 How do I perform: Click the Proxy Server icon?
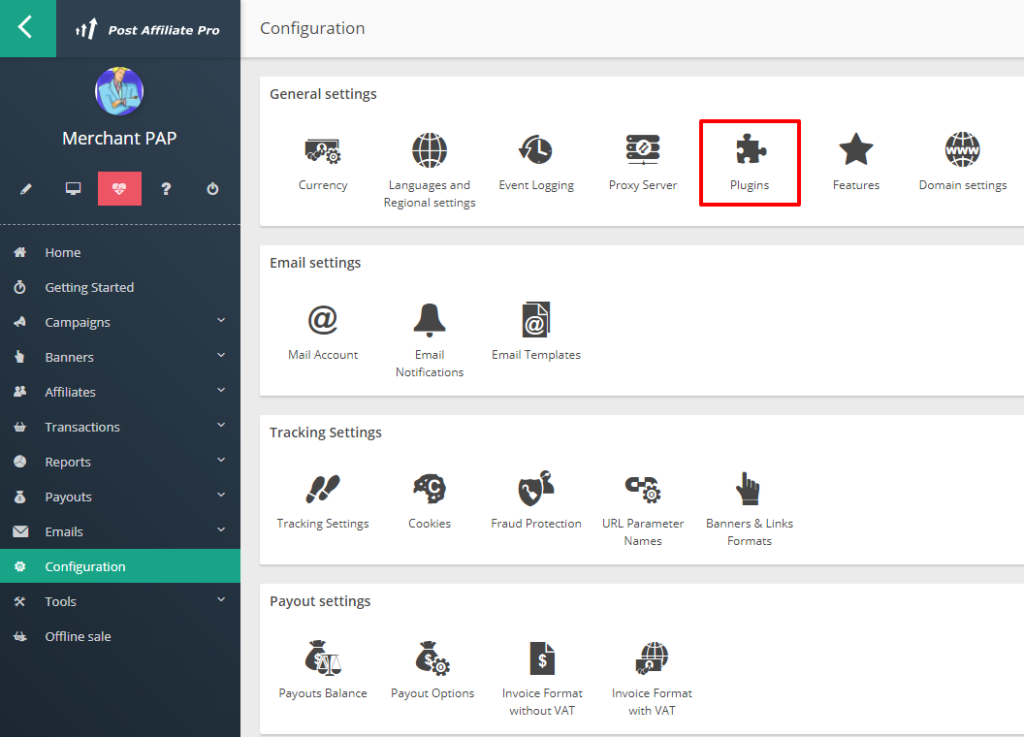(x=642, y=152)
